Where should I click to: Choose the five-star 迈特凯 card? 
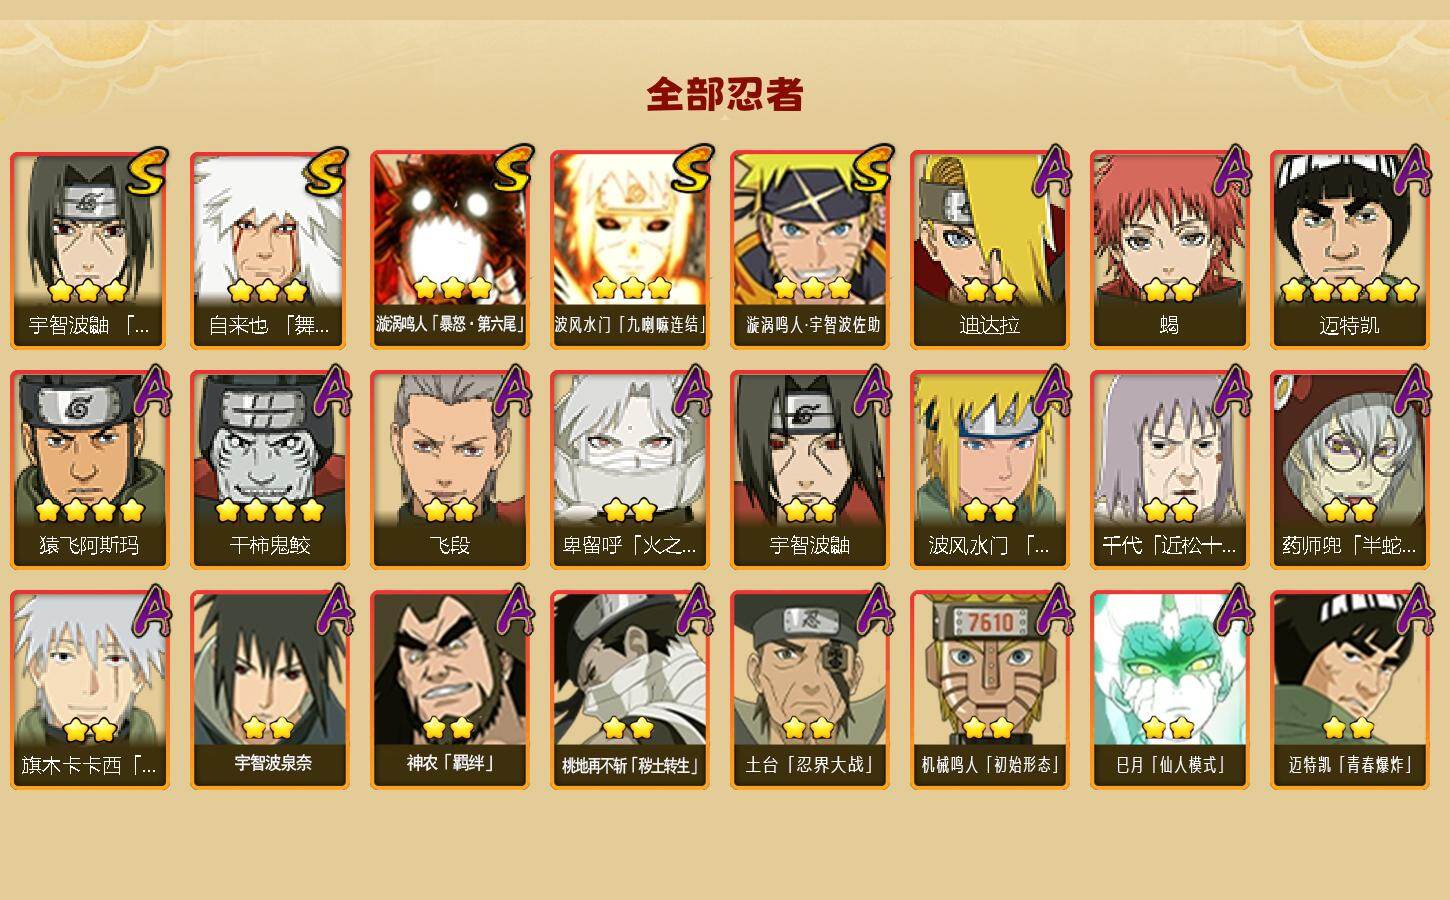coord(1349,250)
